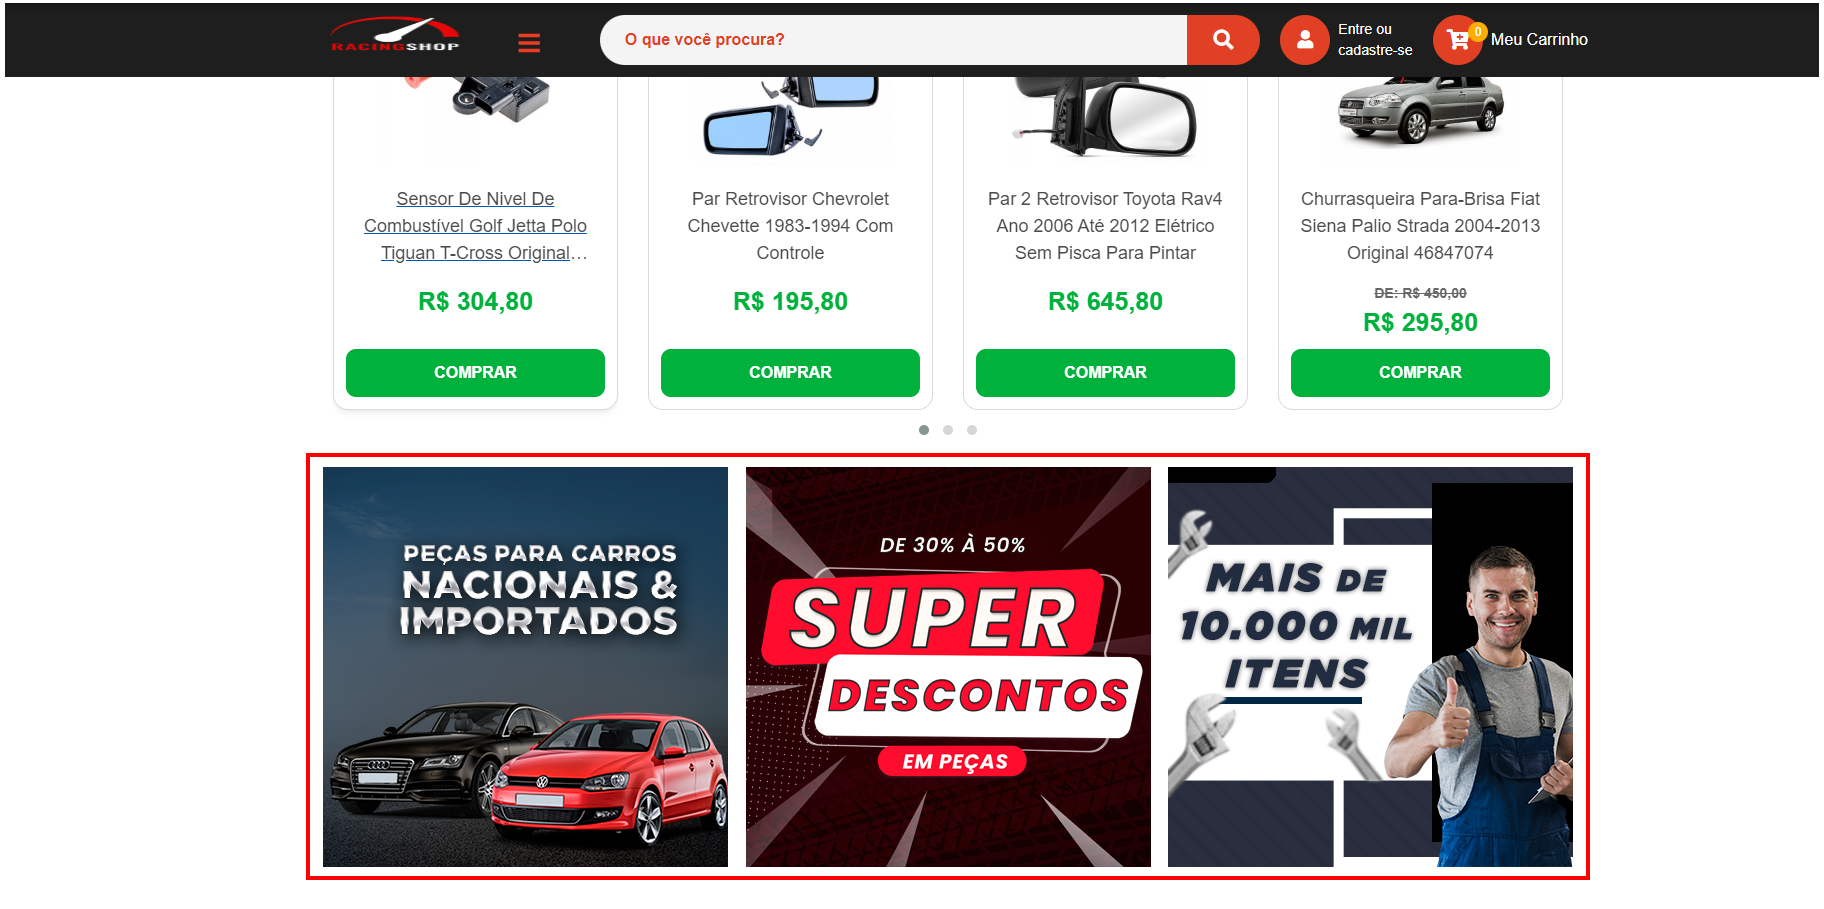Click 'Meu Carrinho' text link
This screenshot has width=1824, height=909.
tap(1539, 40)
